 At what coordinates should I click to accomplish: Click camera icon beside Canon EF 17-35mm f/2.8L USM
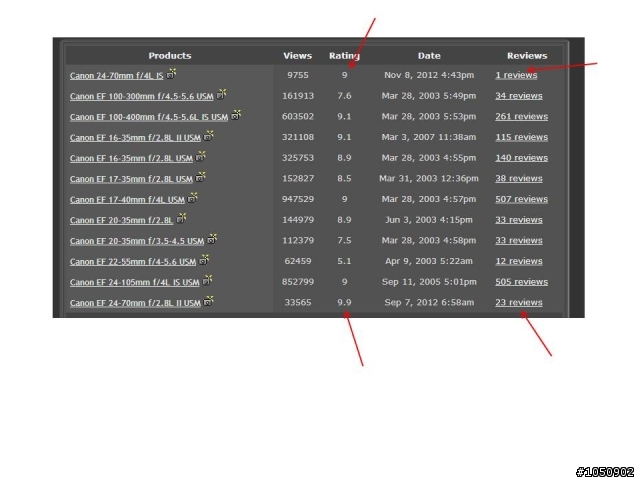[x=200, y=177]
